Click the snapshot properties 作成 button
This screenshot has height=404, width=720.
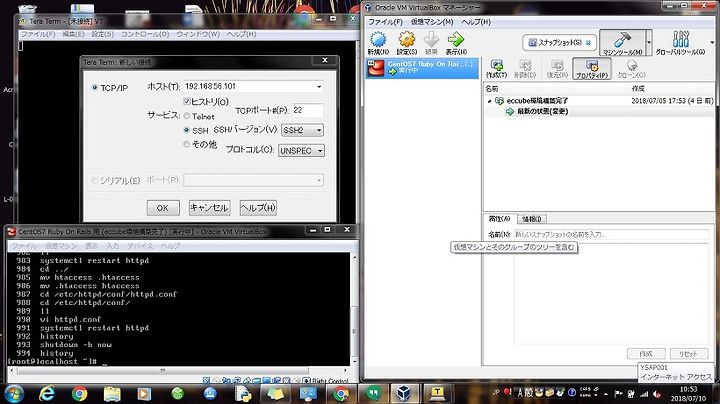pos(646,354)
